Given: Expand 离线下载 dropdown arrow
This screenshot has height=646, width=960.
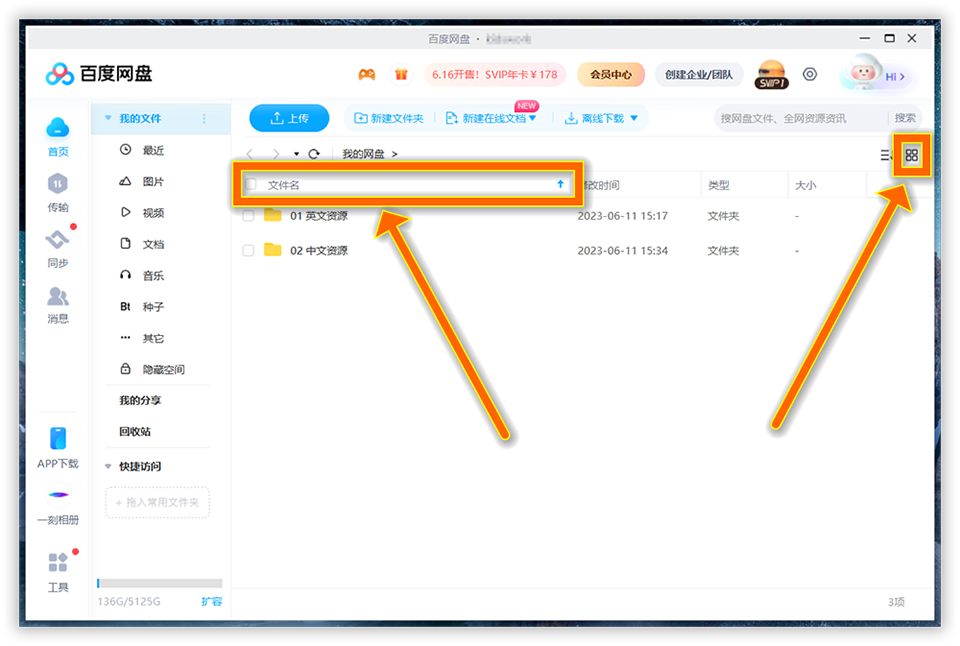Looking at the screenshot, I should (x=633, y=119).
